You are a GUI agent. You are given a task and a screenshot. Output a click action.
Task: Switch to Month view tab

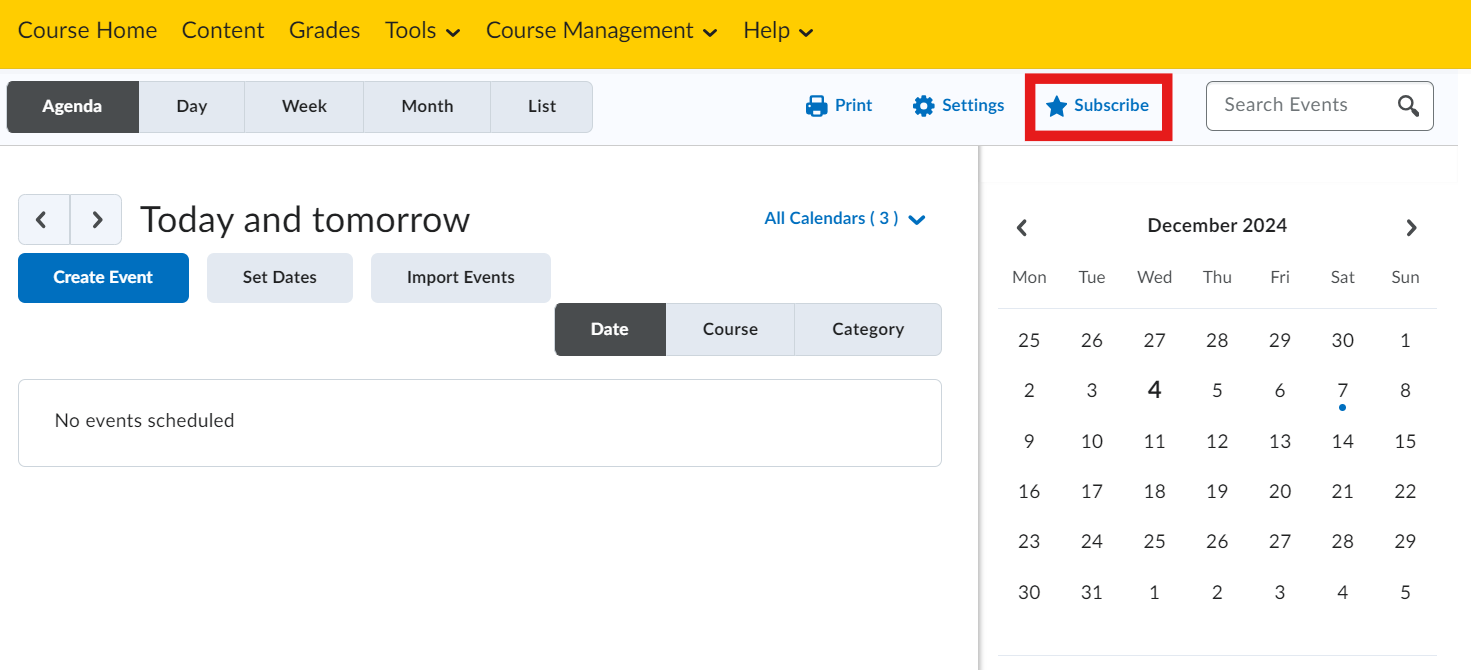[427, 107]
